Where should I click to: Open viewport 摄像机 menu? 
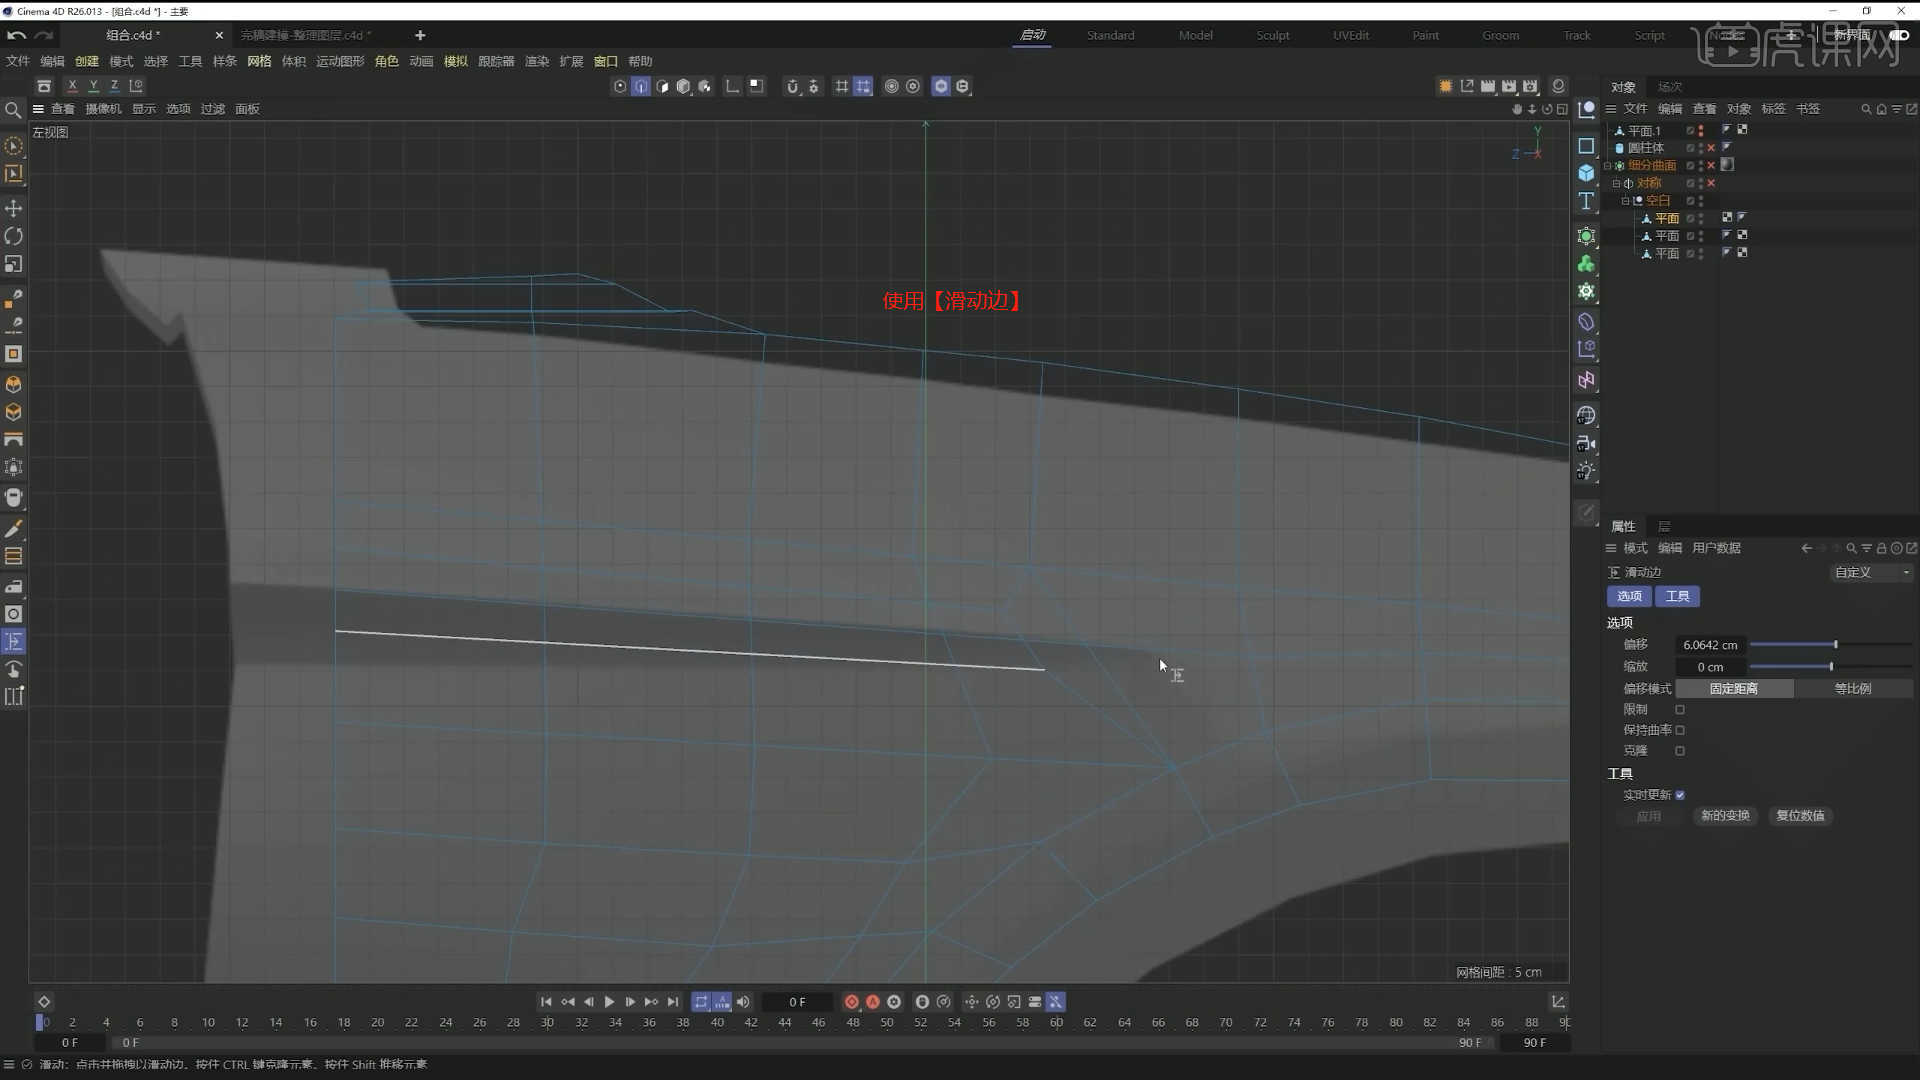pos(103,109)
